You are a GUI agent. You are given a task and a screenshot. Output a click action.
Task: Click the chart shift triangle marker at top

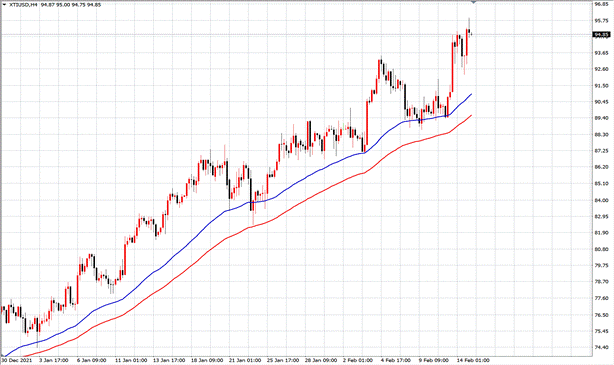click(x=473, y=2)
